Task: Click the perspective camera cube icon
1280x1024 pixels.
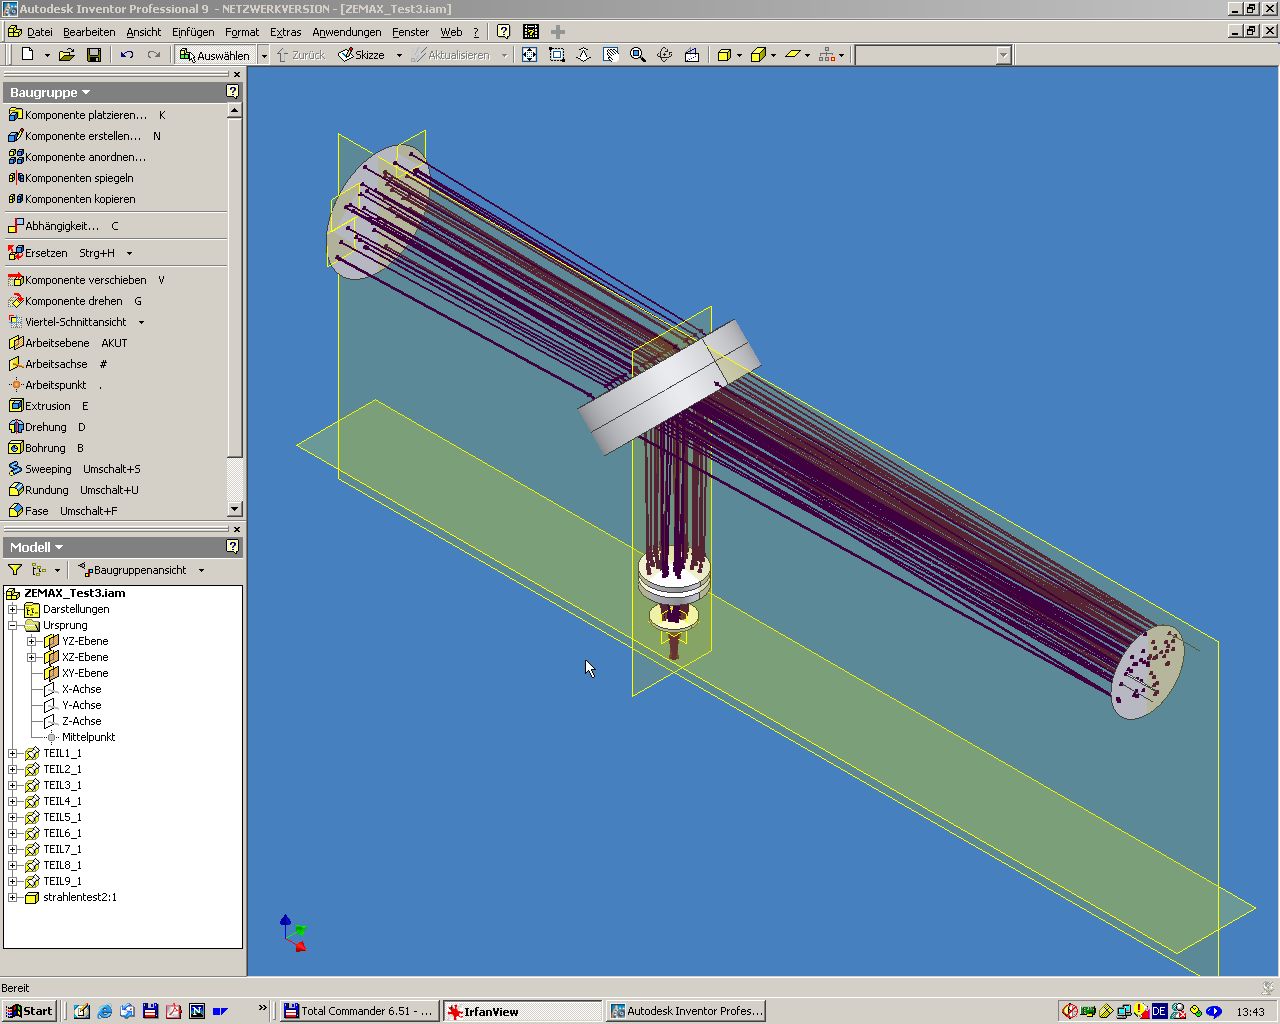Action: pos(758,55)
